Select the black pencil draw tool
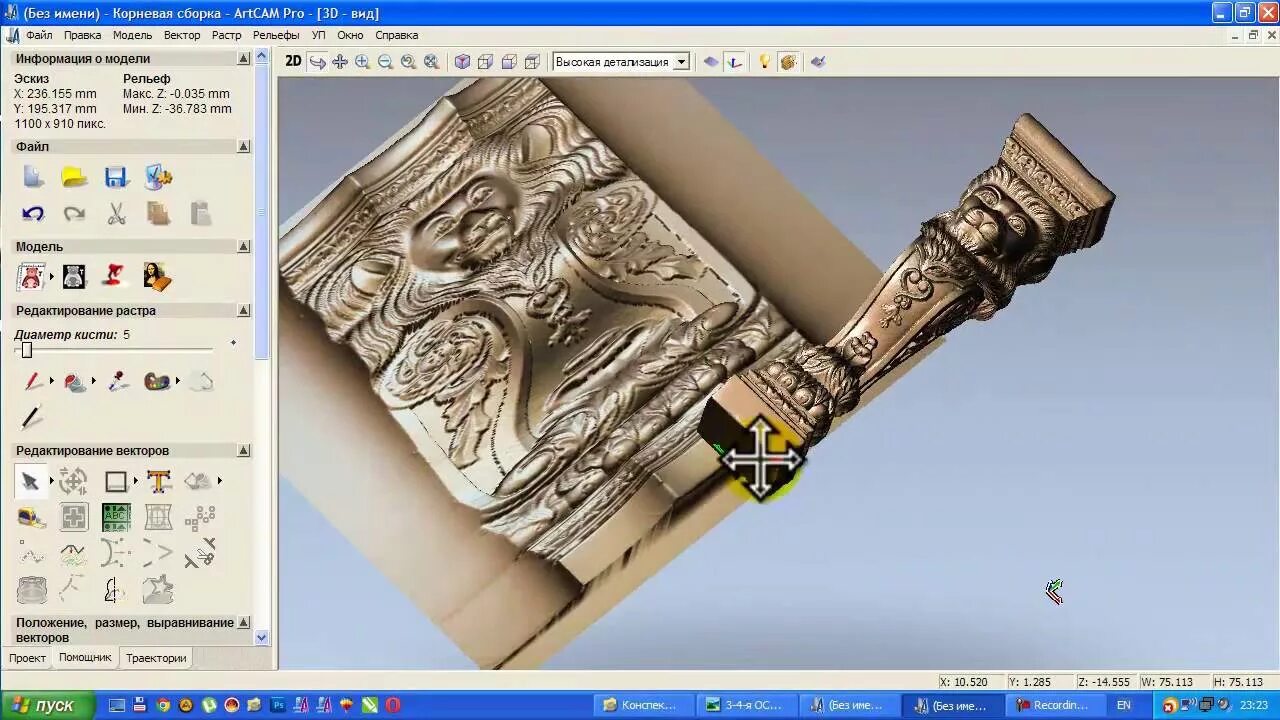This screenshot has height=720, width=1280. click(32, 417)
